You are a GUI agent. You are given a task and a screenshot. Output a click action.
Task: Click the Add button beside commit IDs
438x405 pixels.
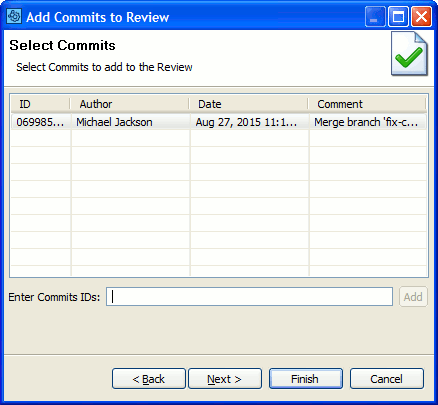click(413, 297)
